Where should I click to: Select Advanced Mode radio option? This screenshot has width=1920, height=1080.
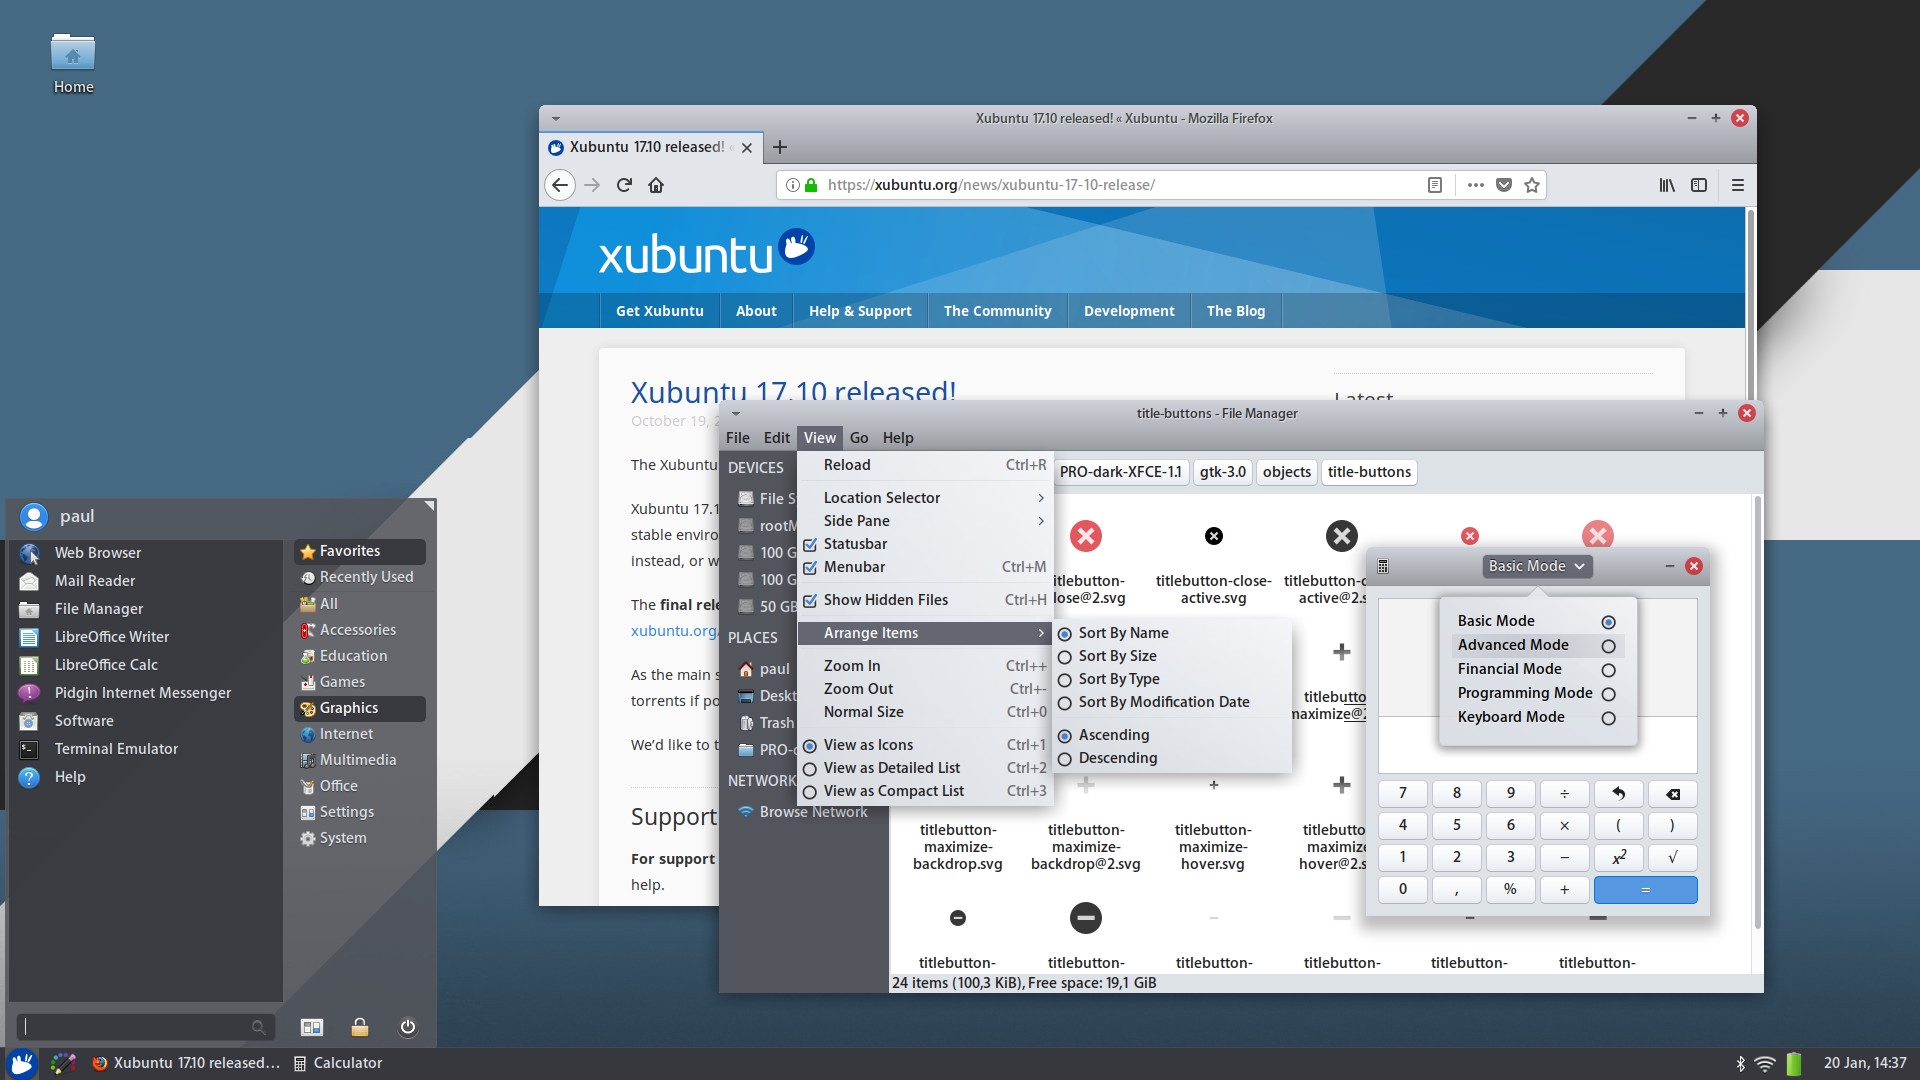1608,646
